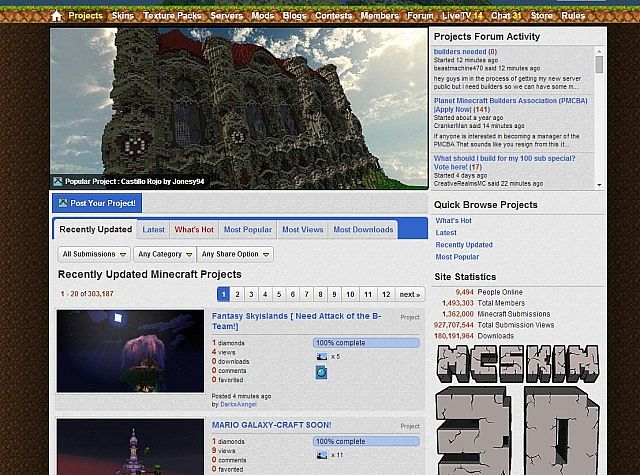Screen dimensions: 640x475
Task: Click forum activity scroll up arrow
Action: point(599,51)
